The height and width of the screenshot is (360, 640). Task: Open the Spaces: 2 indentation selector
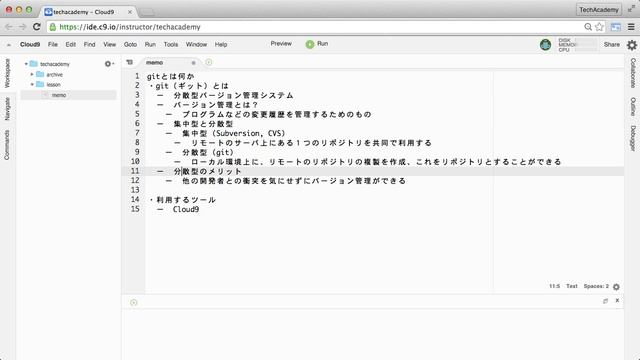point(596,286)
